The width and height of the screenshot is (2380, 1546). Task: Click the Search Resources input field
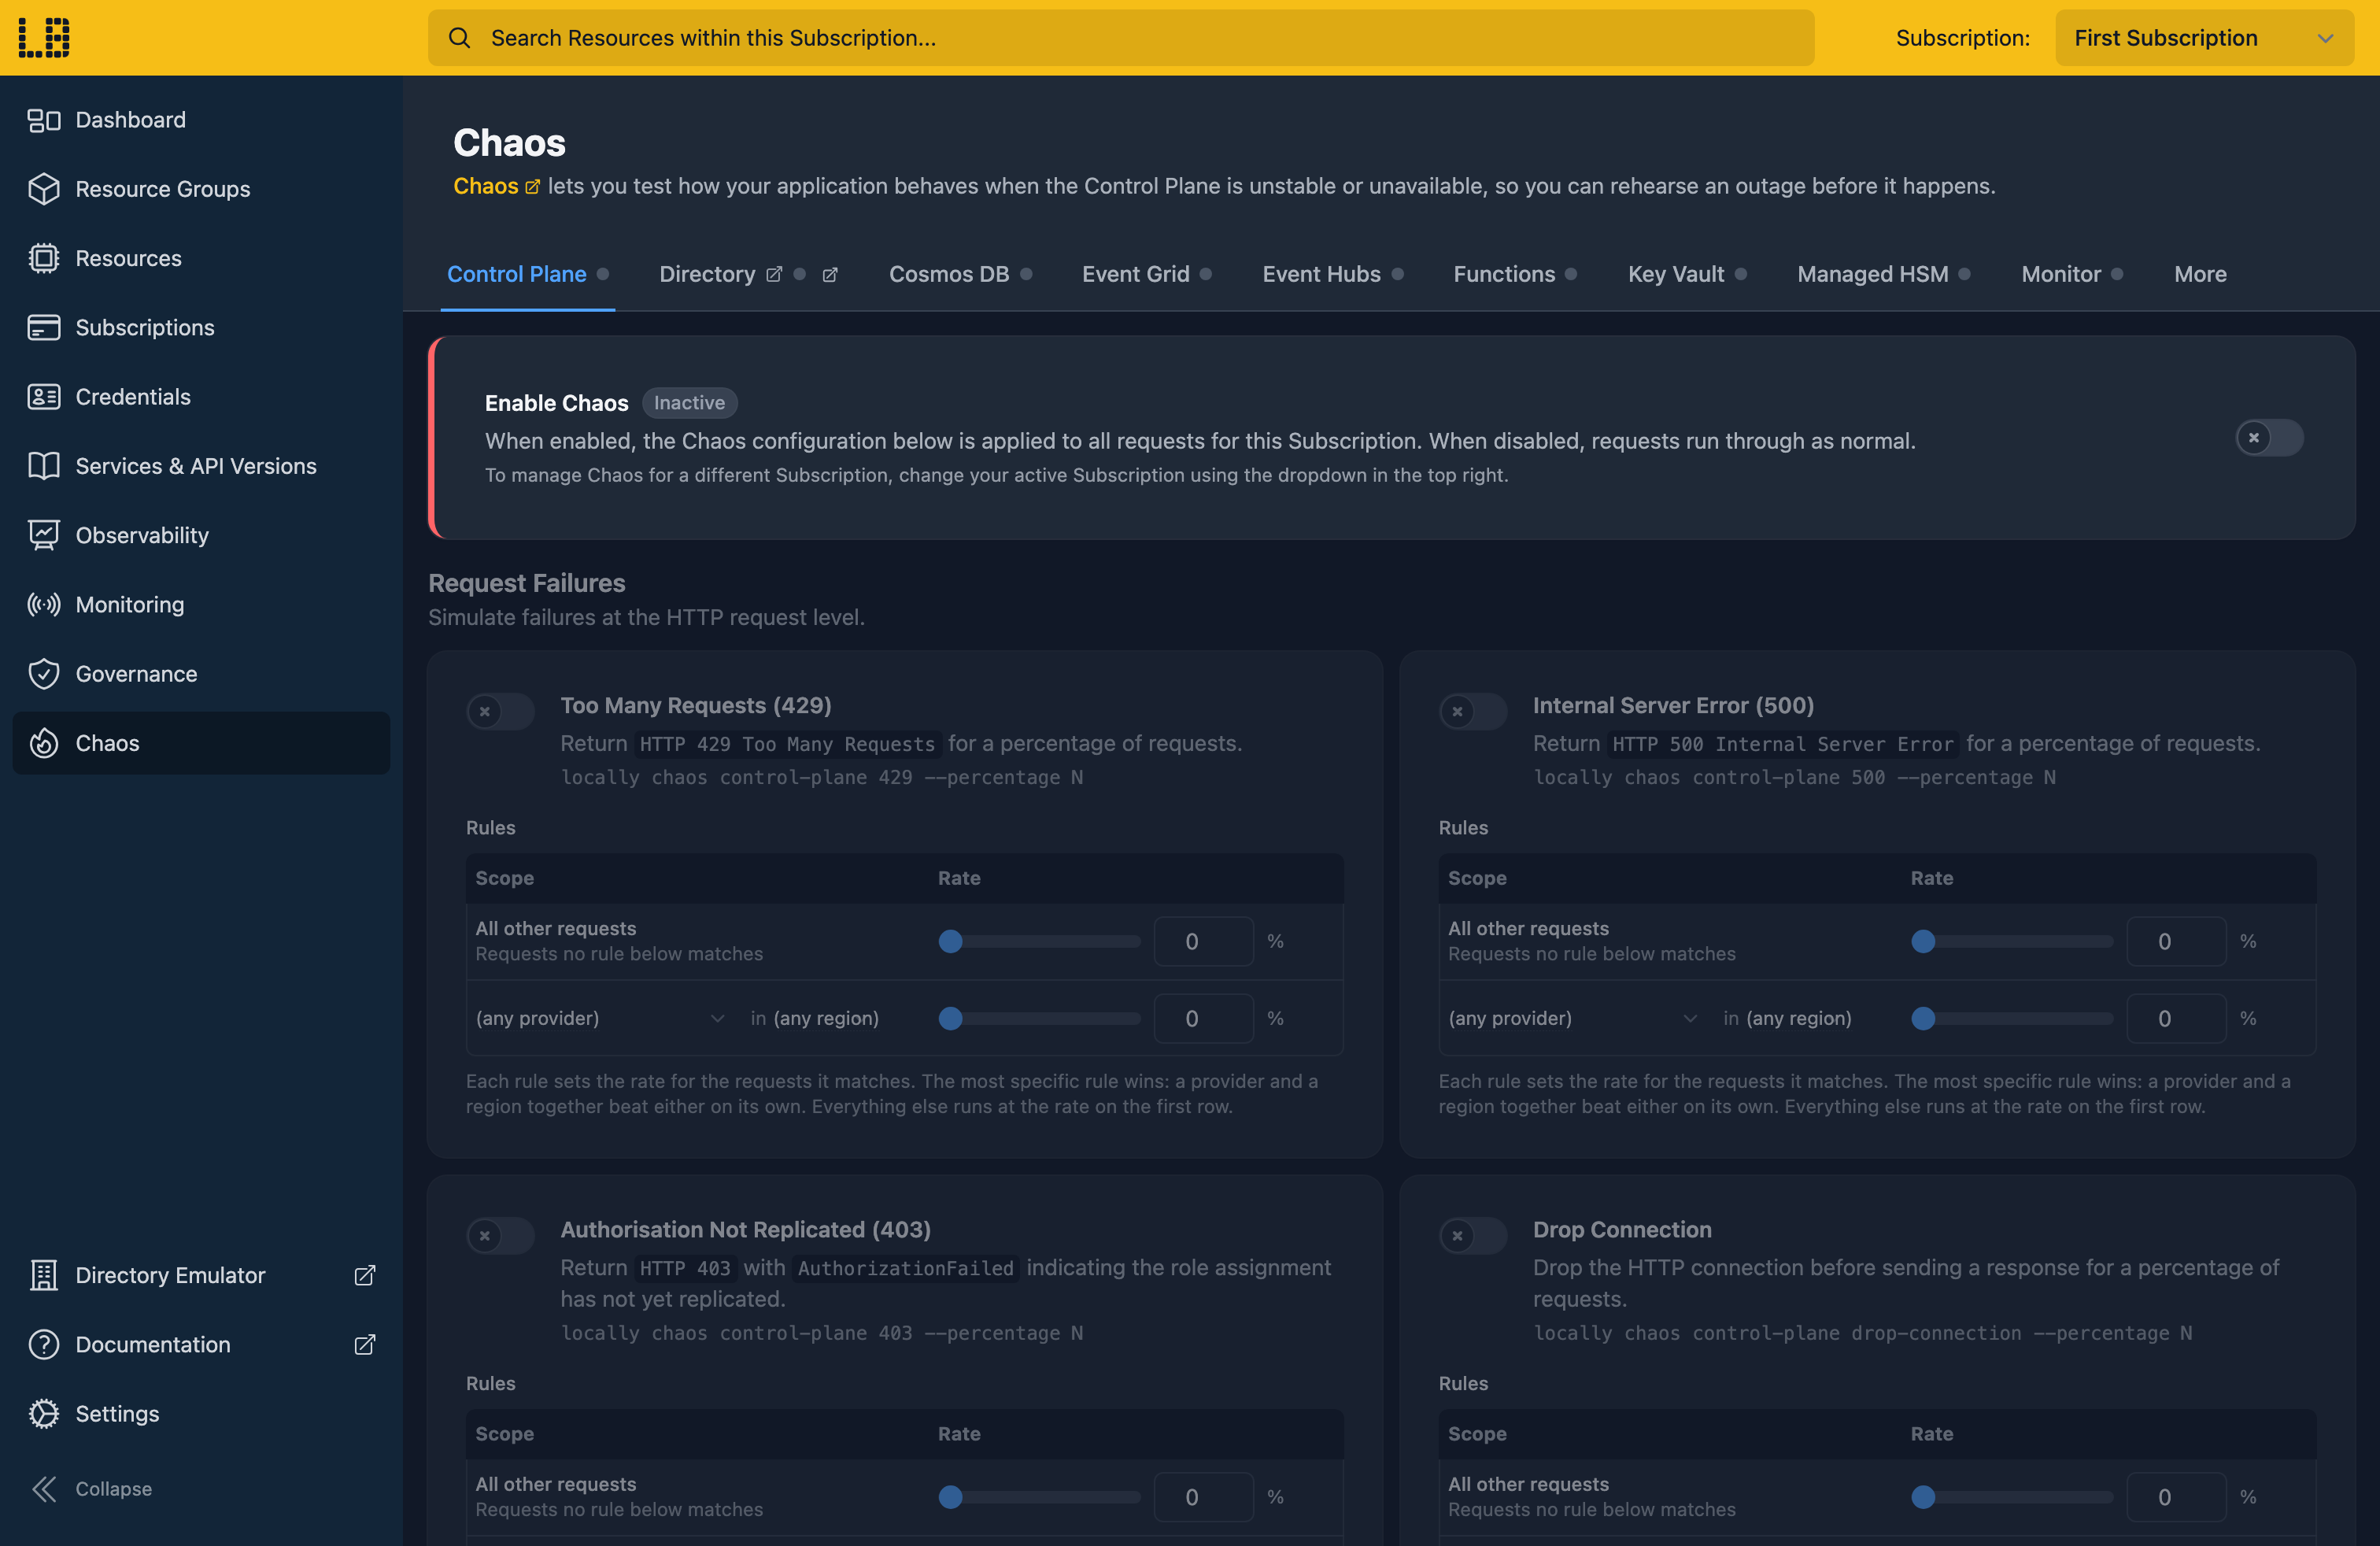click(x=1121, y=38)
